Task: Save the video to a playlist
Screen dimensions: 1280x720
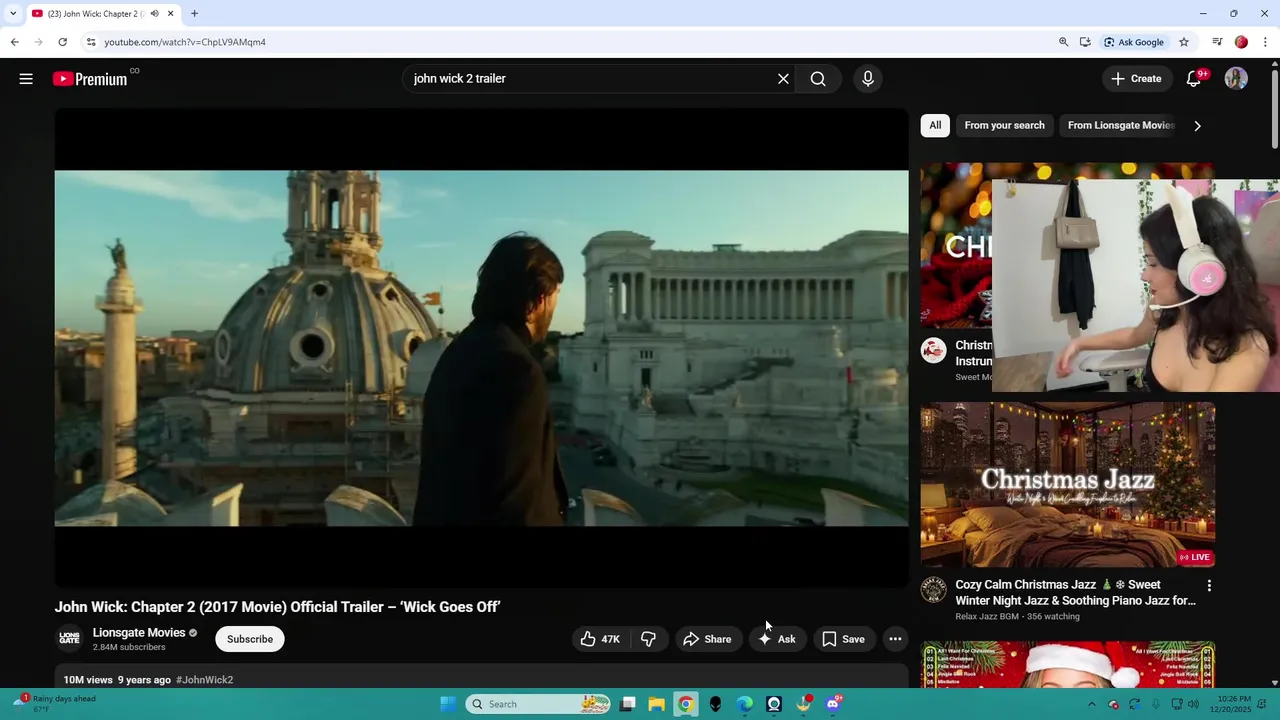Action: pyautogui.click(x=843, y=639)
